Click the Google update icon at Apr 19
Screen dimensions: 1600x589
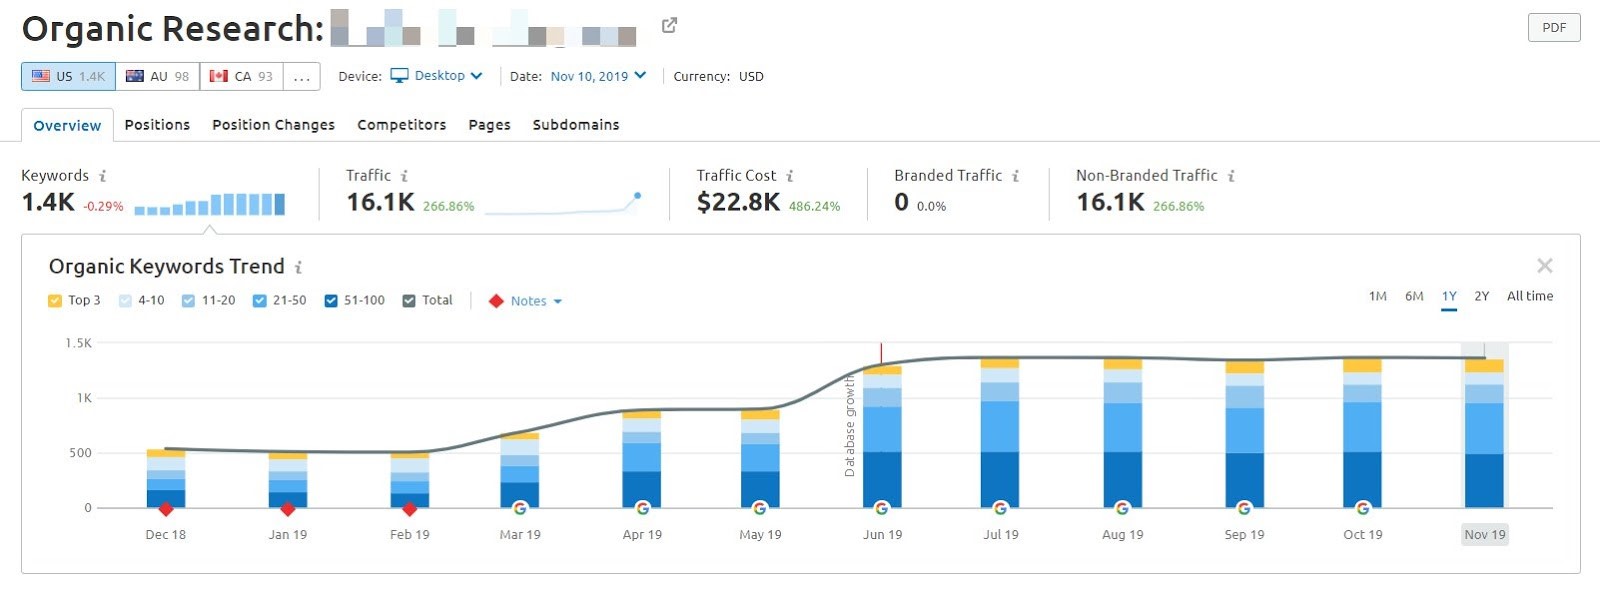[642, 508]
